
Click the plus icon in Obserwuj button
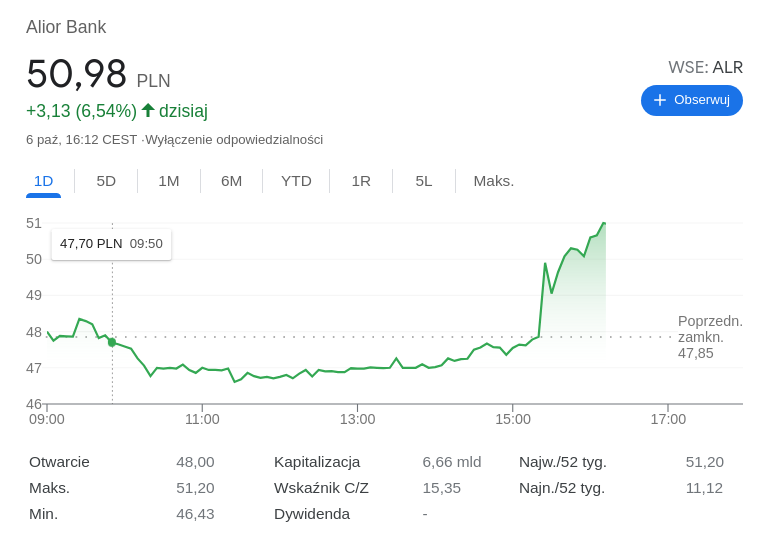pos(659,100)
